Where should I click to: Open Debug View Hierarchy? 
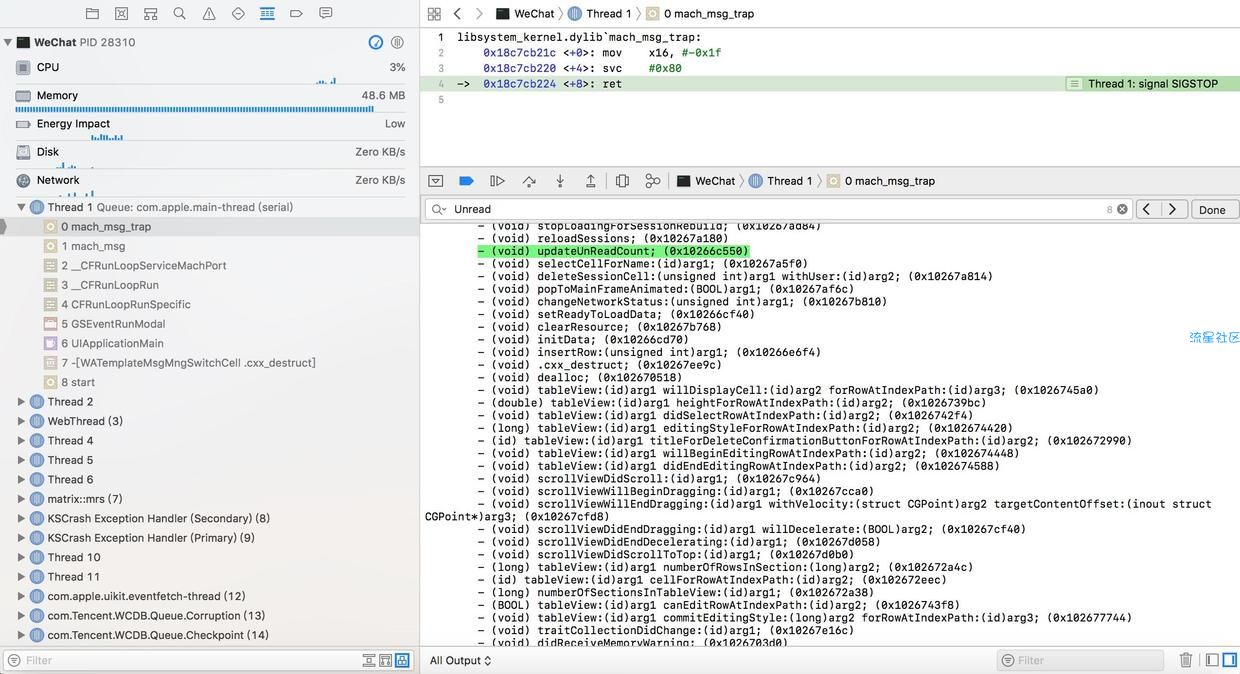coord(622,181)
